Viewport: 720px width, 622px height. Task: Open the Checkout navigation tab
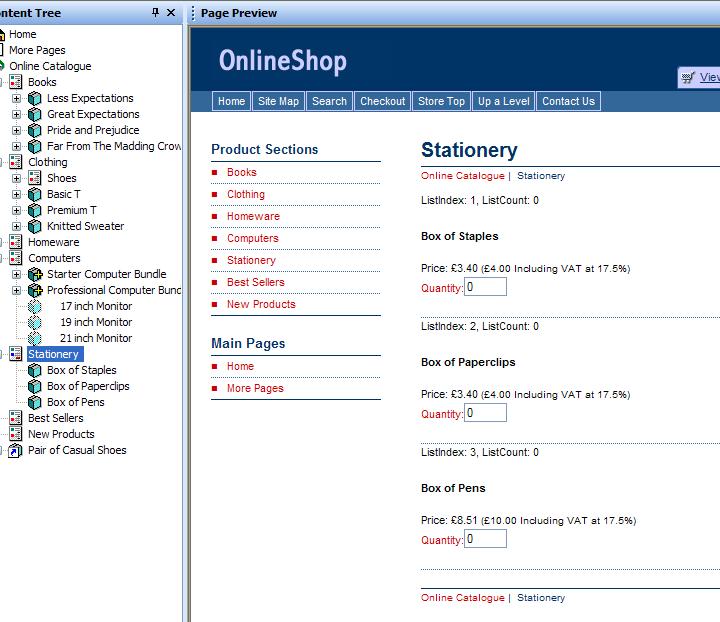(x=383, y=101)
